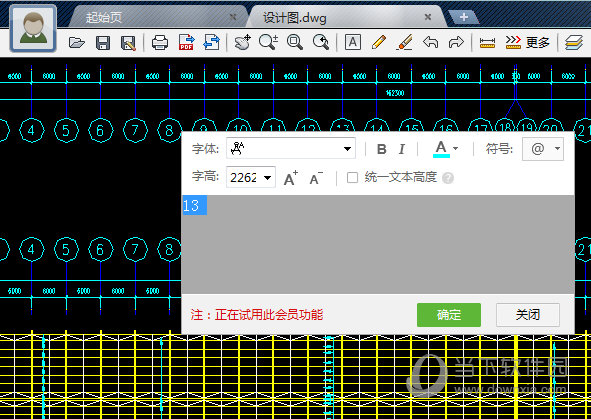Toggle Bold formatting
This screenshot has height=419, width=591.
[381, 149]
